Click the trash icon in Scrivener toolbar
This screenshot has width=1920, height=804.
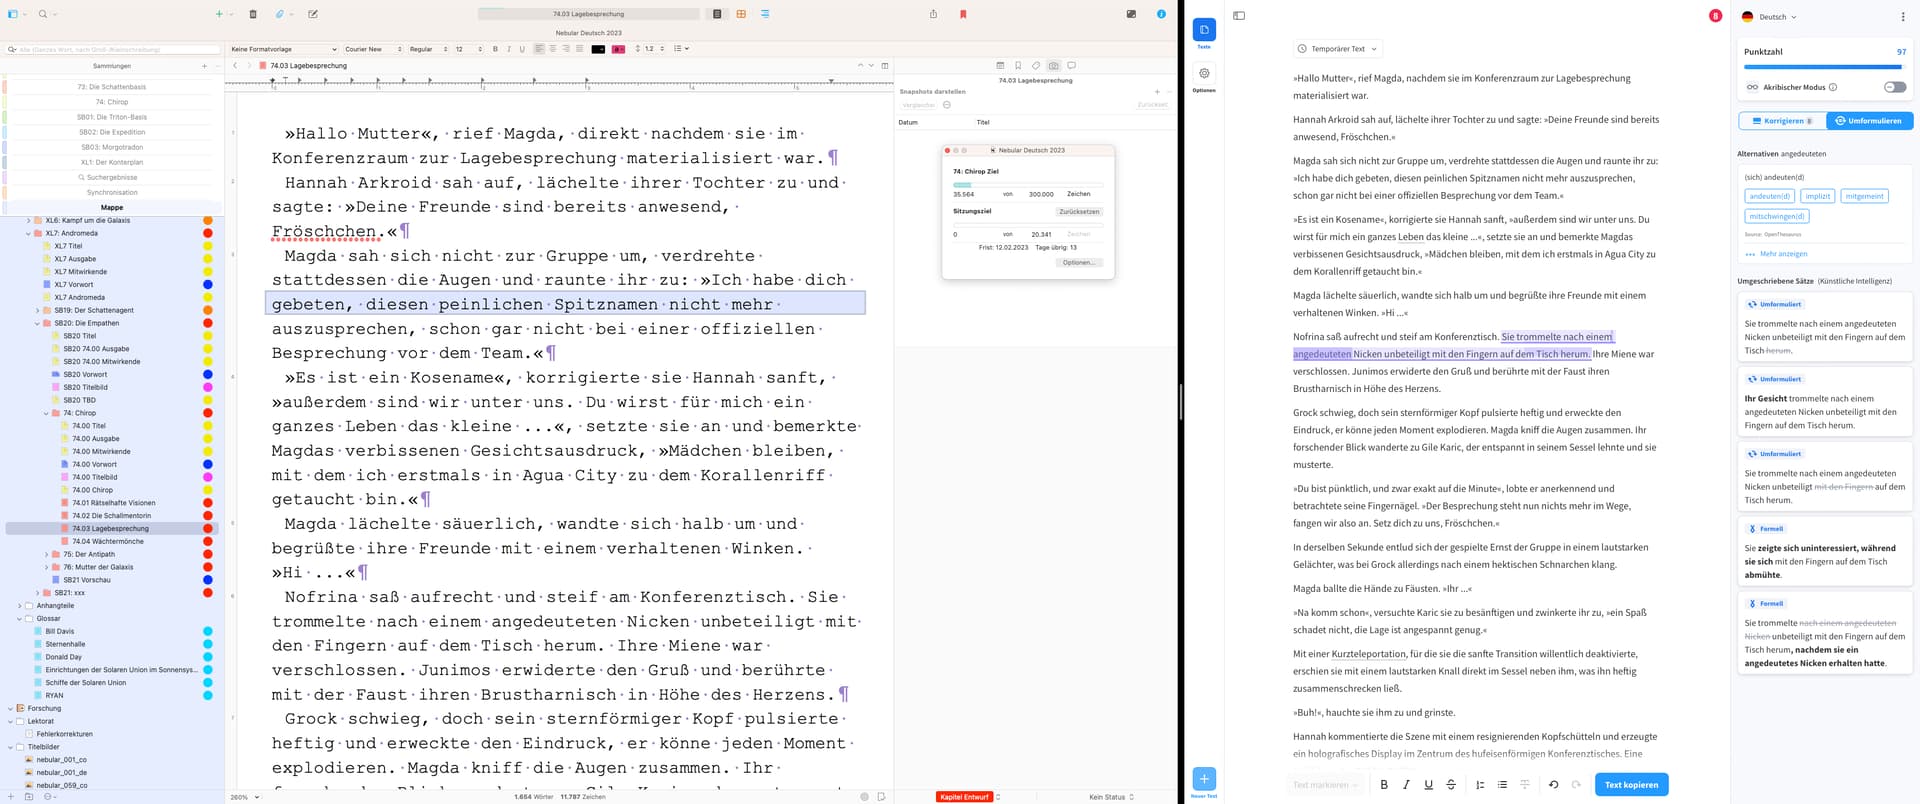click(253, 14)
